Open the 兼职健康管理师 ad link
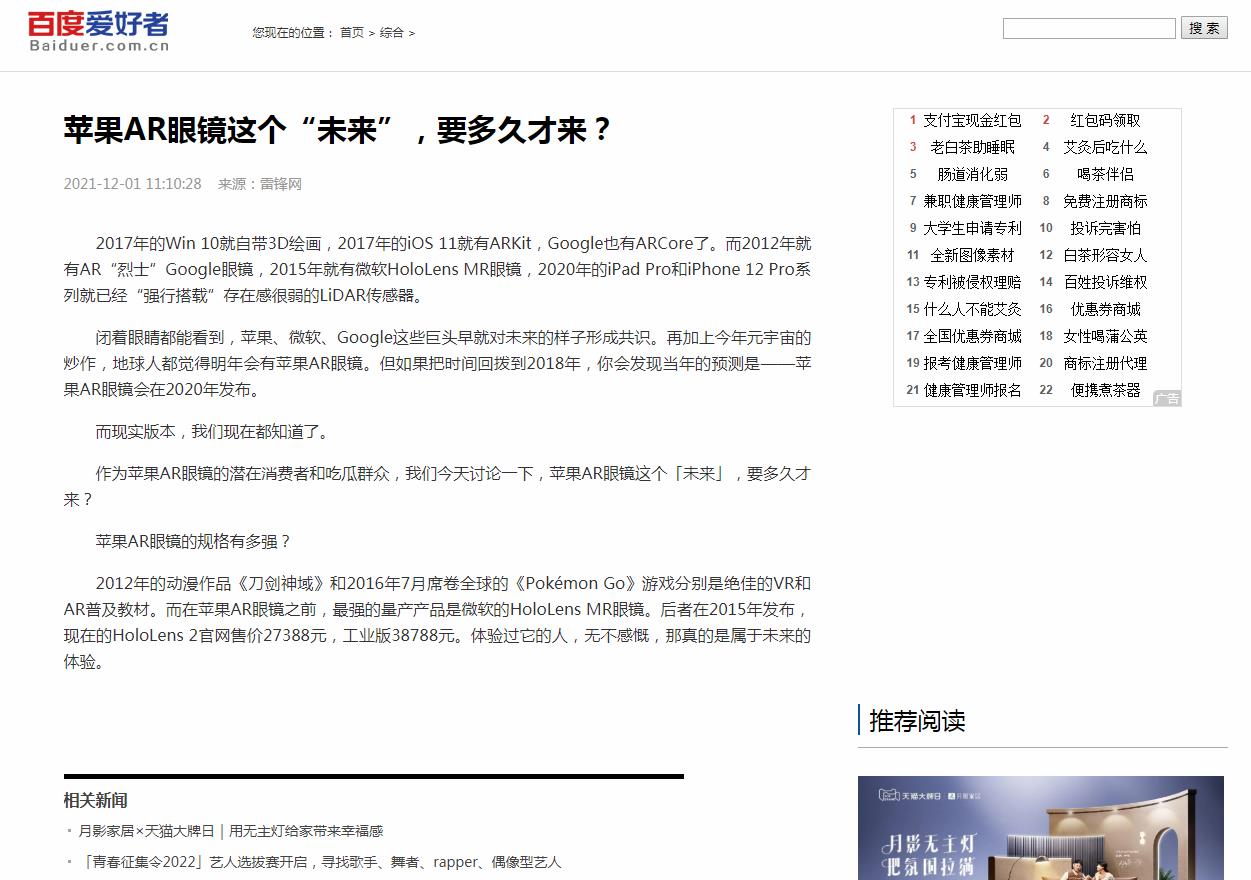This screenshot has height=880, width=1251. coord(972,201)
